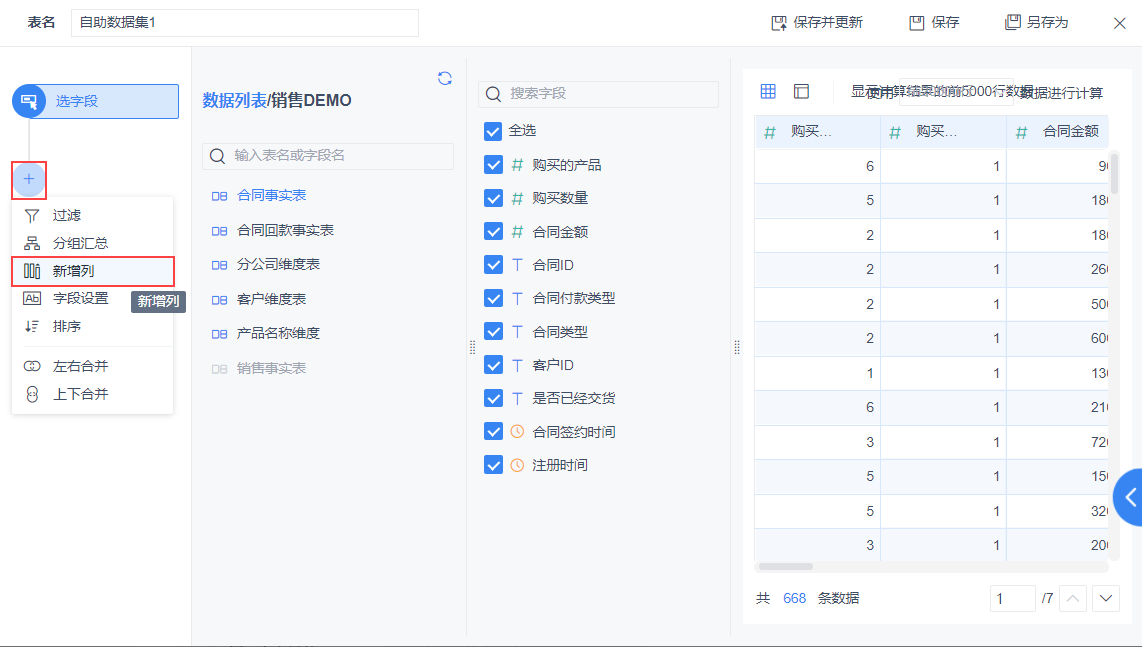
Task: Choose 左右合并 join option
Action: click(x=92, y=366)
